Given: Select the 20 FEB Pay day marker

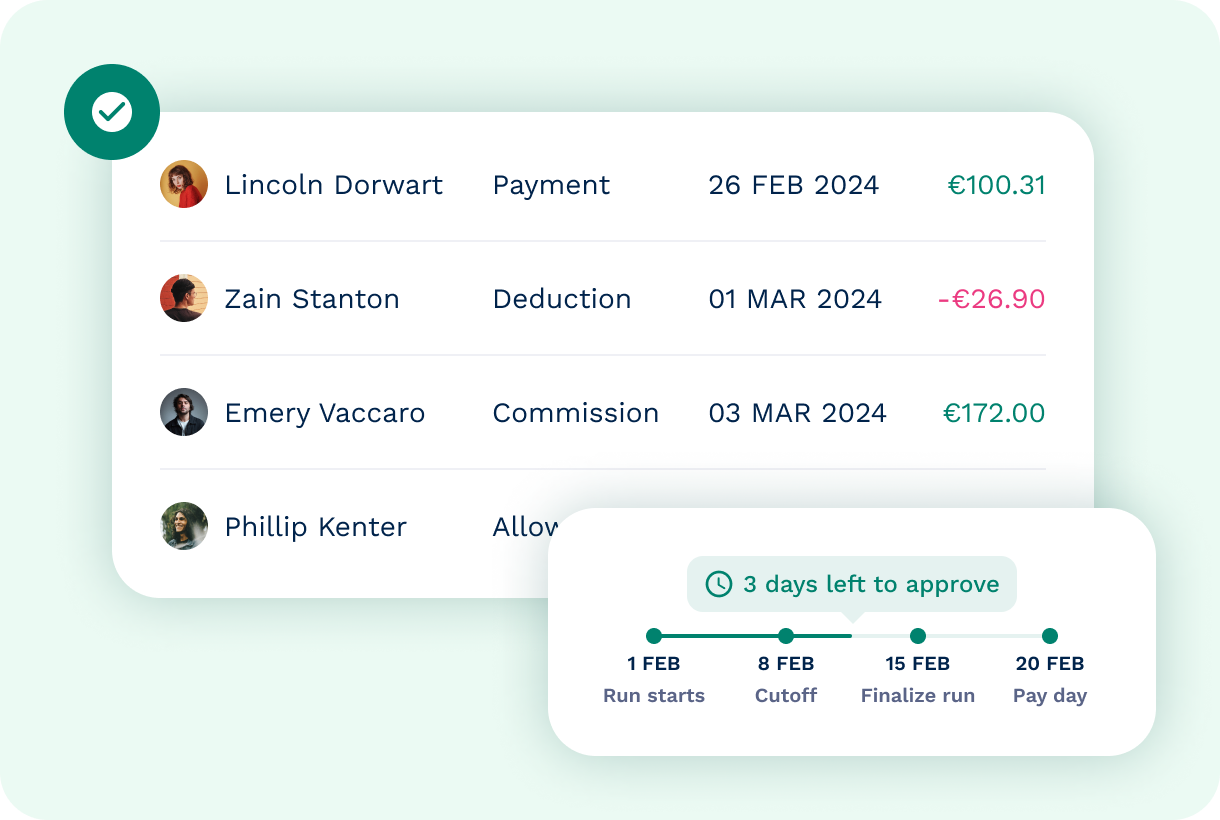Looking at the screenshot, I should (x=1050, y=636).
